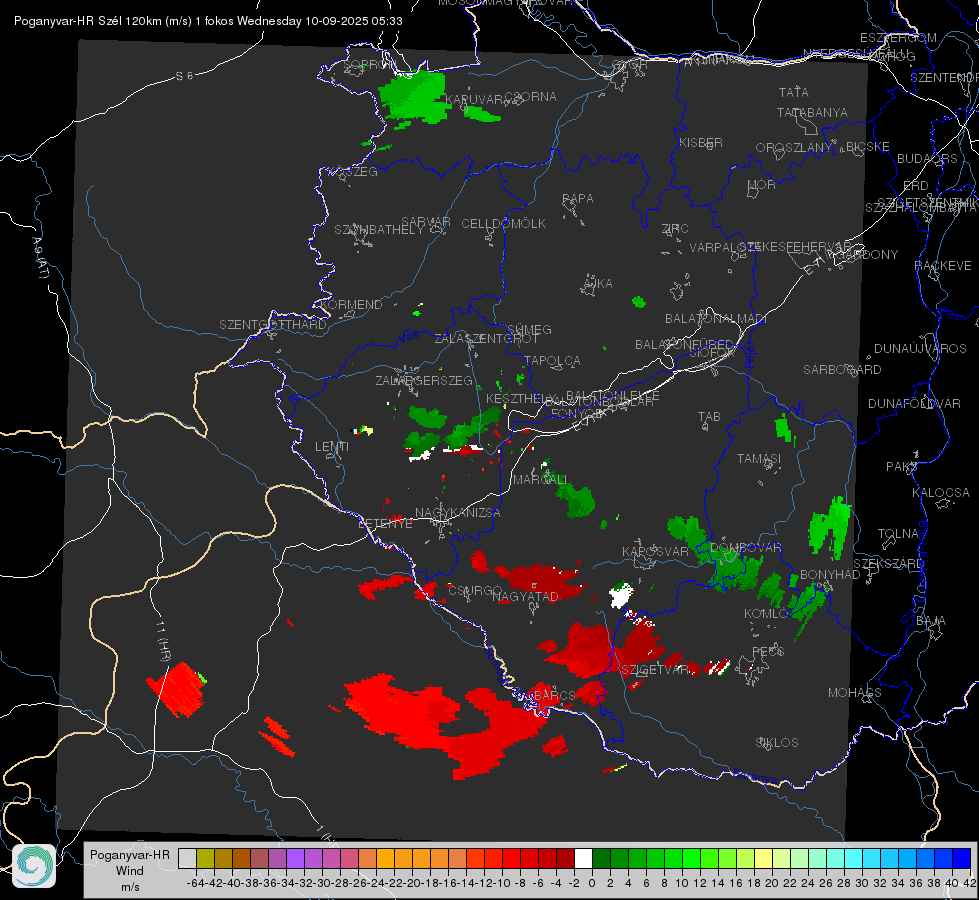Click the 'CSURGÓ' town label
979x900 pixels.
(x=475, y=591)
